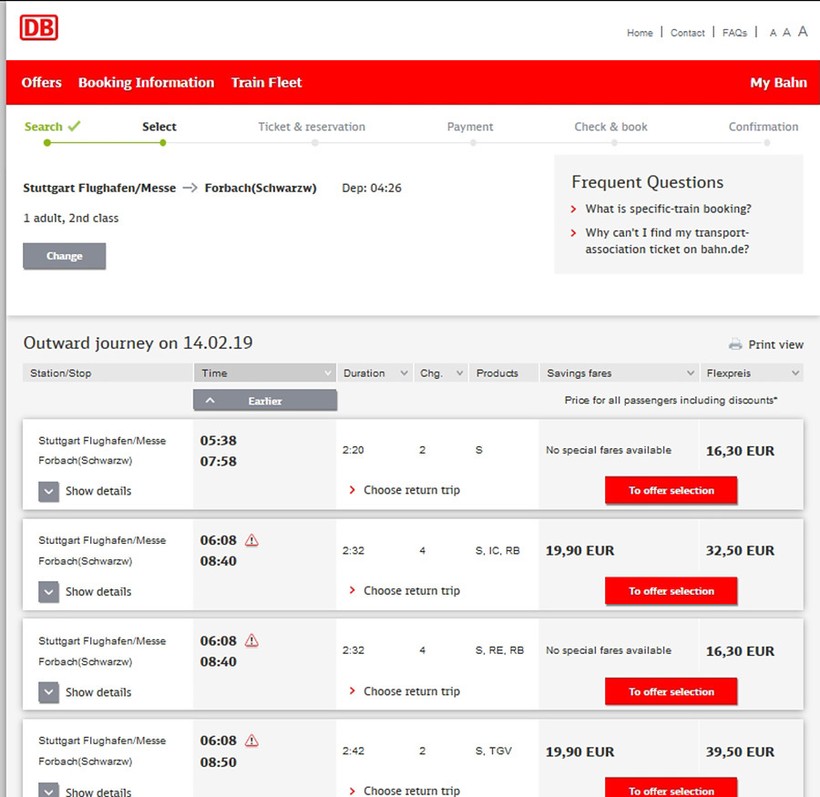
Task: Click the DB logo icon
Action: coord(39,28)
